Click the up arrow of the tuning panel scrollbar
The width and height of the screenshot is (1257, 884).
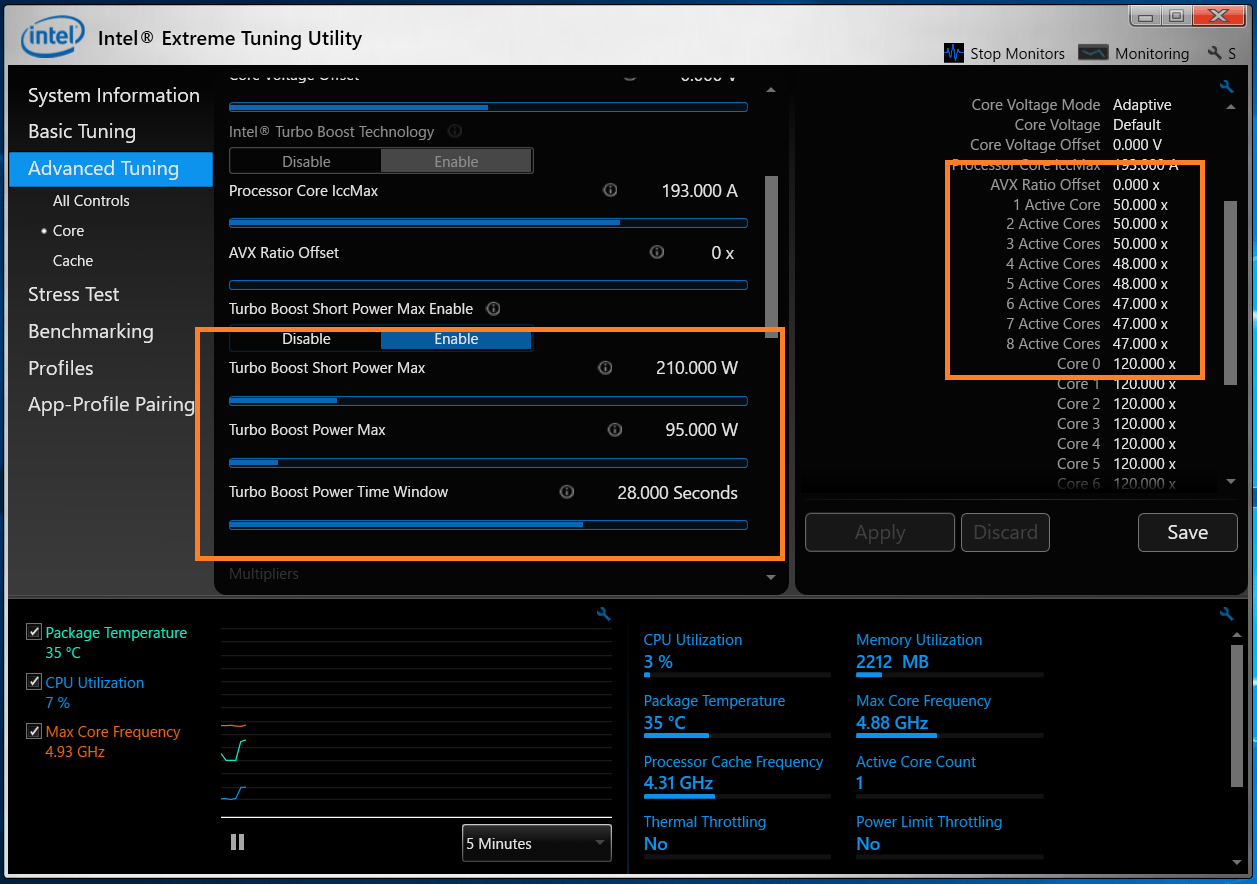pos(771,90)
